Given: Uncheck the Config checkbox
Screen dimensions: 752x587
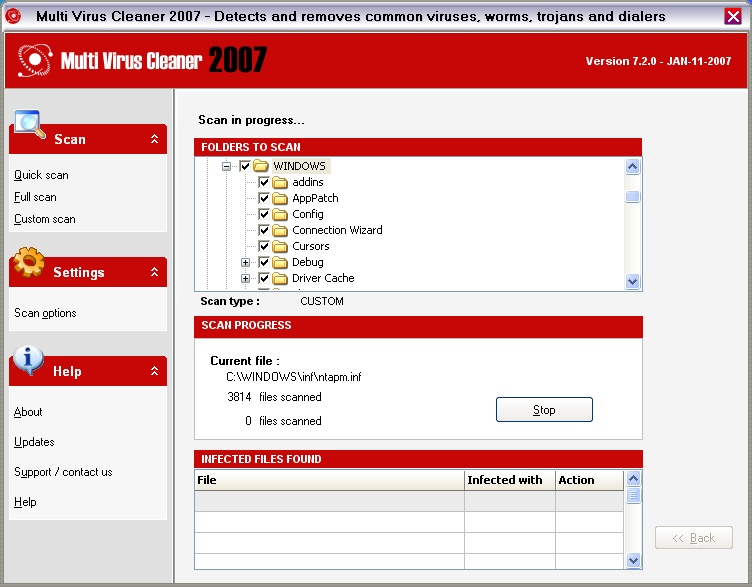Looking at the screenshot, I should click(x=264, y=214).
